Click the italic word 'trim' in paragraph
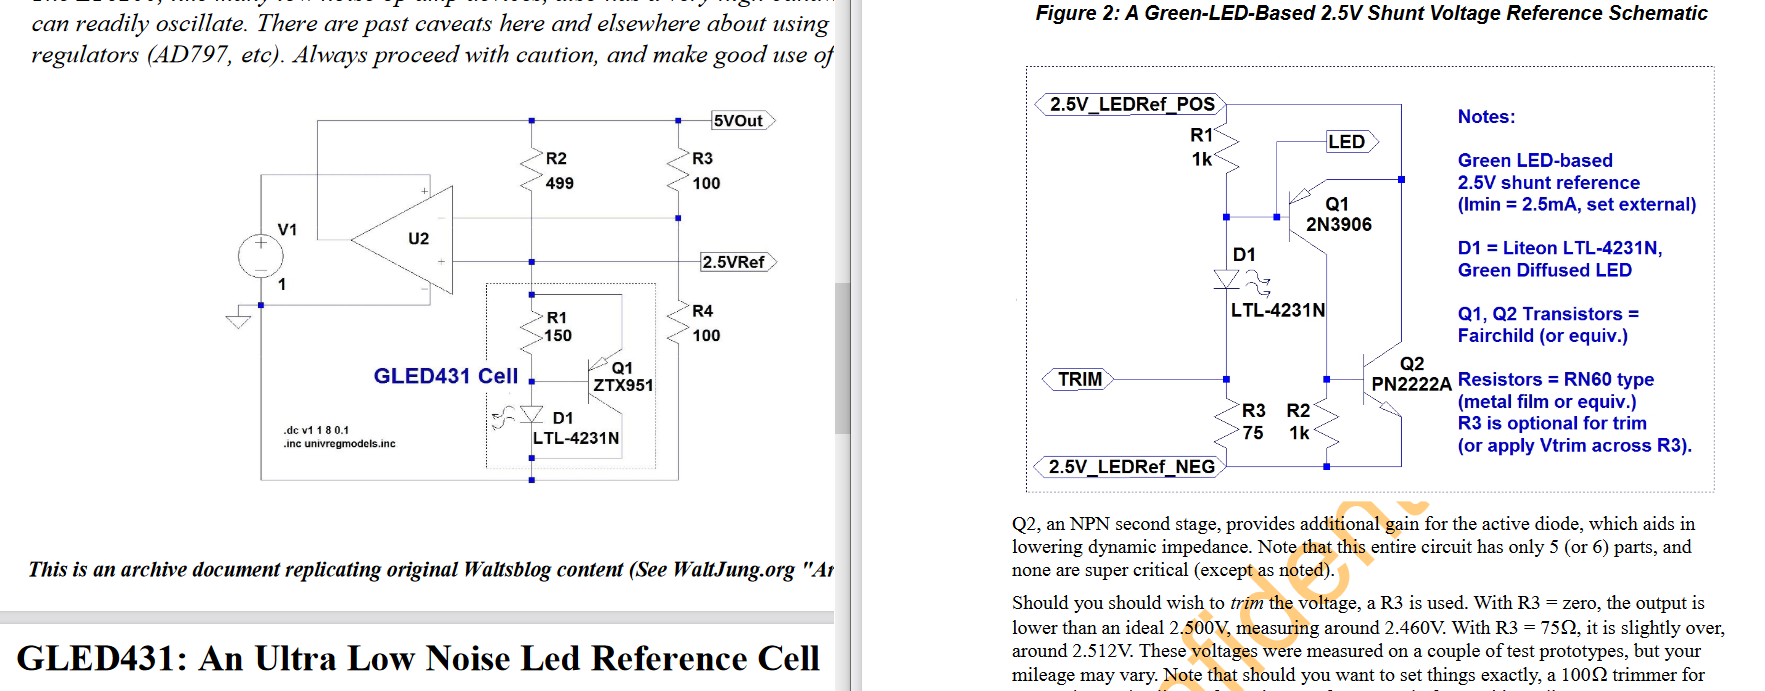Screen dimensions: 1765x691 click(1247, 603)
